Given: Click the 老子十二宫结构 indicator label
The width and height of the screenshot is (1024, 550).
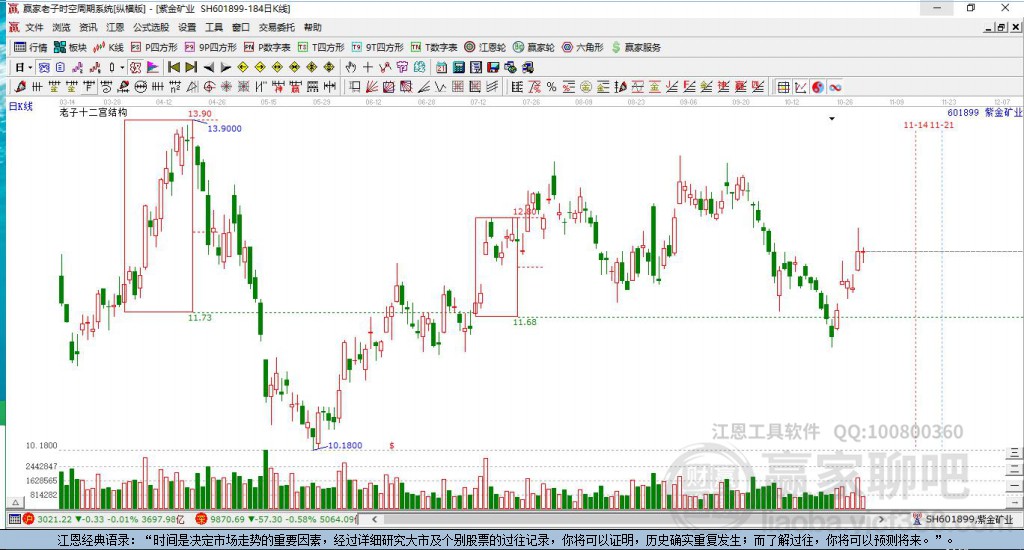Looking at the screenshot, I should (x=93, y=112).
